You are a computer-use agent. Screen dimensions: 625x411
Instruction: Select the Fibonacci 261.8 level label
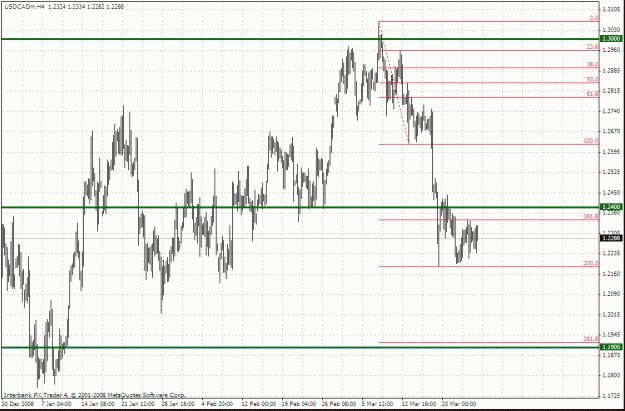[591, 339]
